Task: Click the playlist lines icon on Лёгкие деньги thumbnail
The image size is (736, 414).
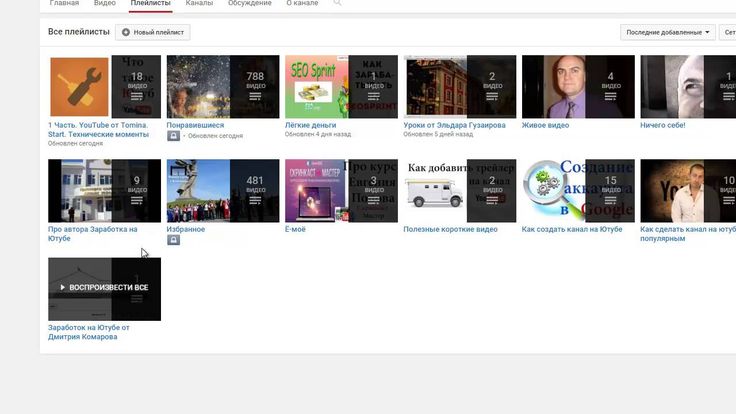Action: (373, 97)
